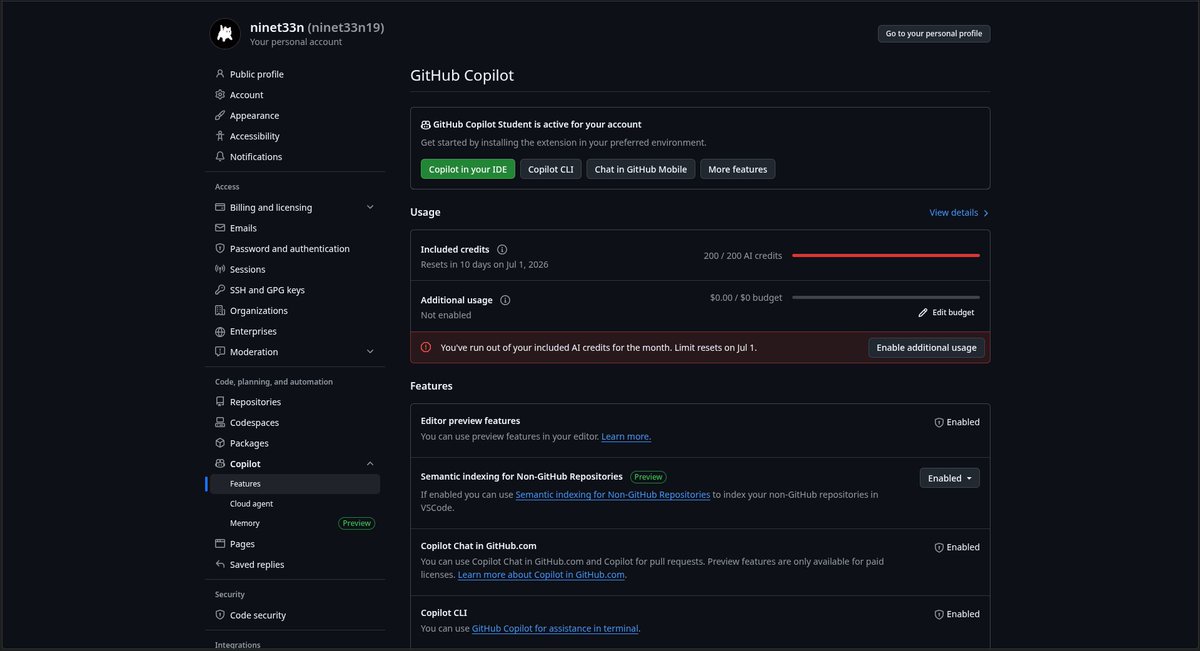Click the Enterprises globe icon
1200x651 pixels.
220,331
